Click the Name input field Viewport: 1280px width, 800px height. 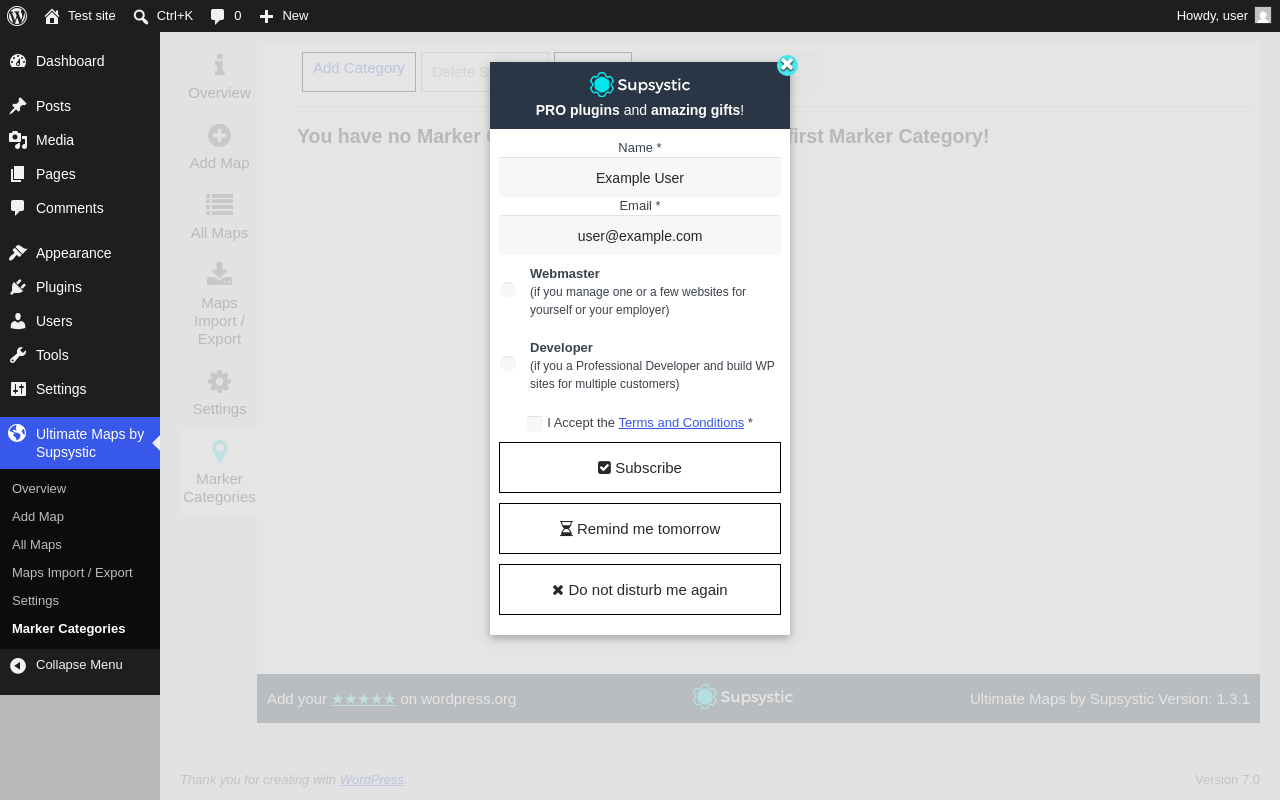click(x=640, y=178)
